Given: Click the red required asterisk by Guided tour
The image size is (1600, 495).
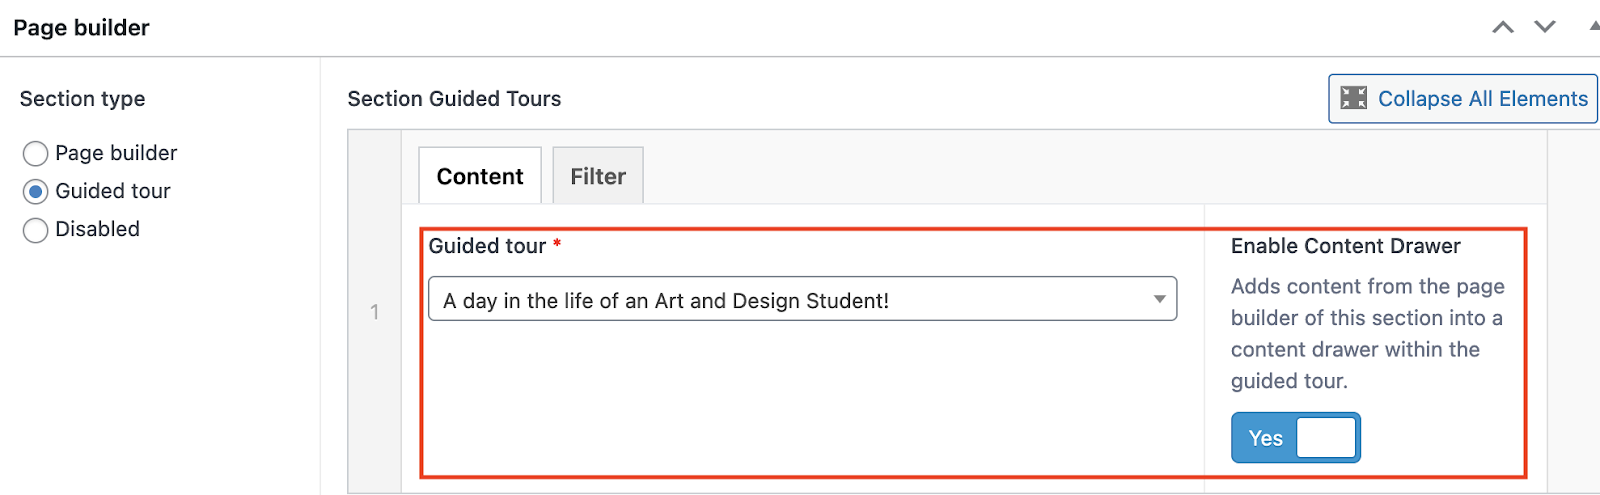Looking at the screenshot, I should [x=557, y=243].
